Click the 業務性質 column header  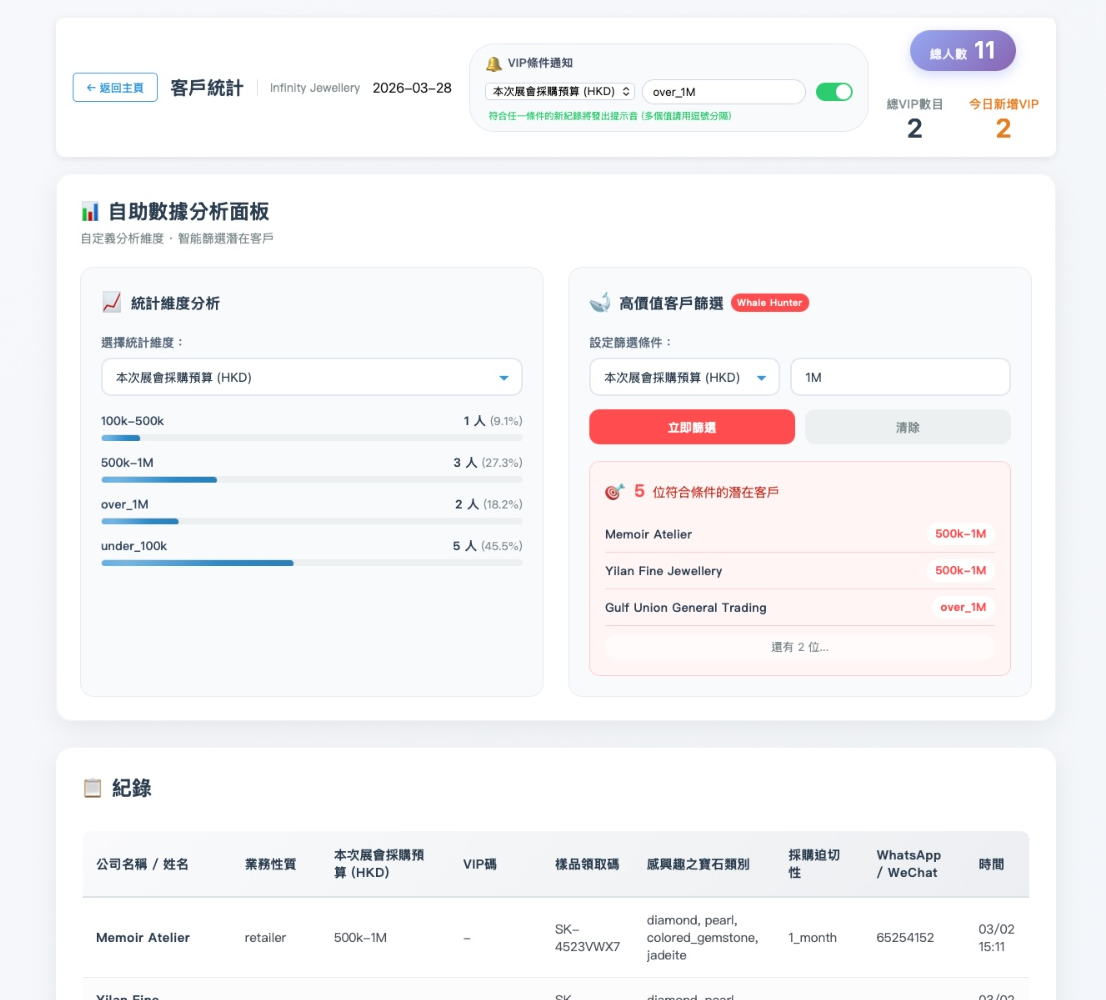click(x=270, y=864)
